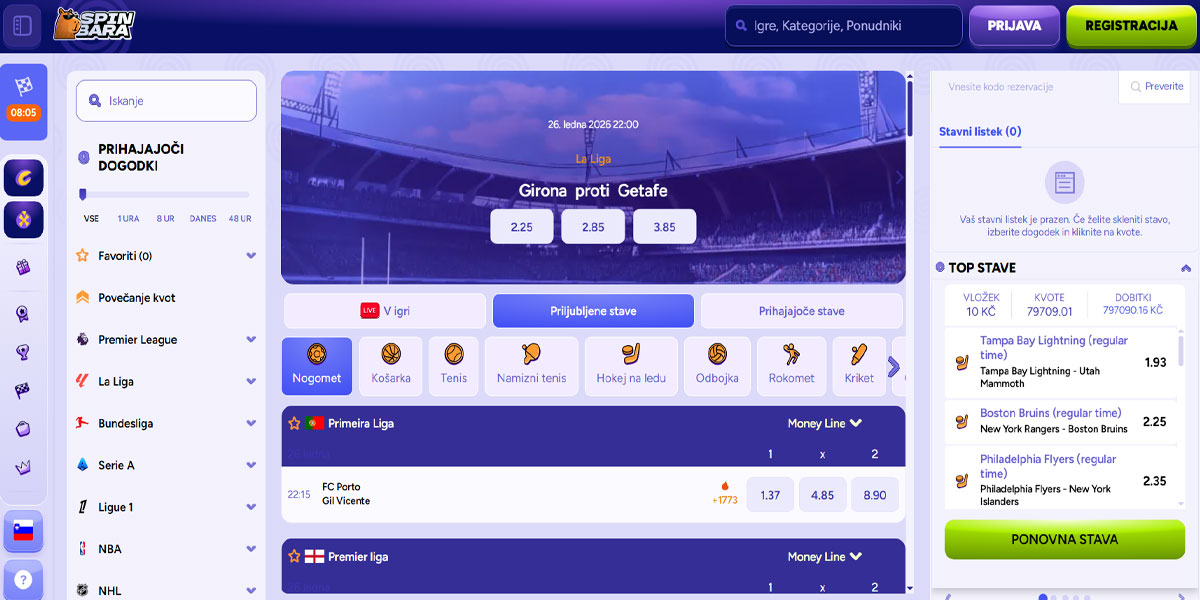This screenshot has height=600, width=1200.
Task: Open the crown VIP icon in sidebar
Action: tap(23, 467)
